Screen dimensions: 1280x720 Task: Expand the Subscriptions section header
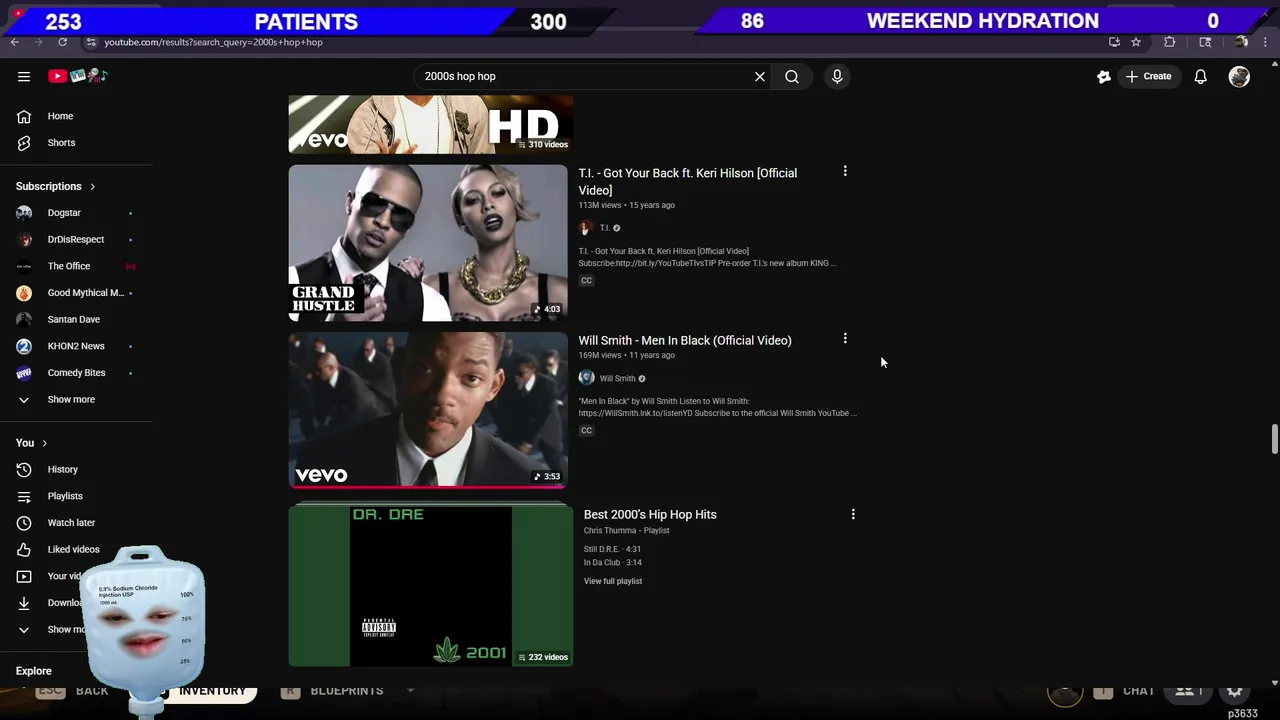[x=56, y=186]
